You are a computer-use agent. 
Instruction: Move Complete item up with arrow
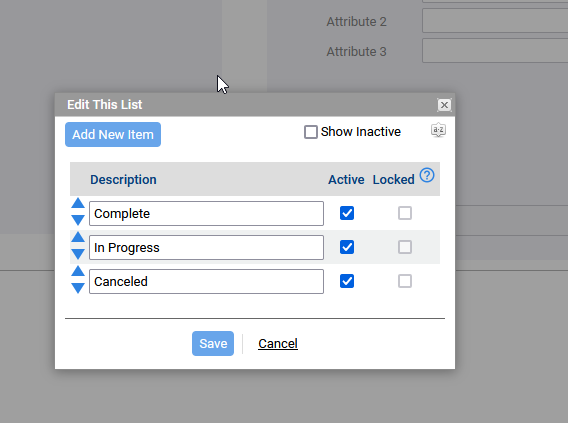pyautogui.click(x=78, y=203)
